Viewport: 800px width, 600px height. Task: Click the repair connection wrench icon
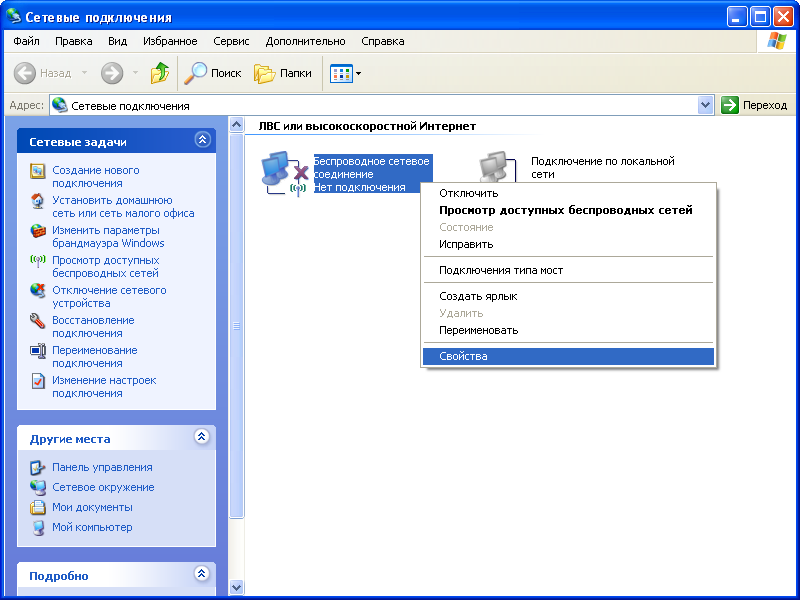click(x=38, y=321)
